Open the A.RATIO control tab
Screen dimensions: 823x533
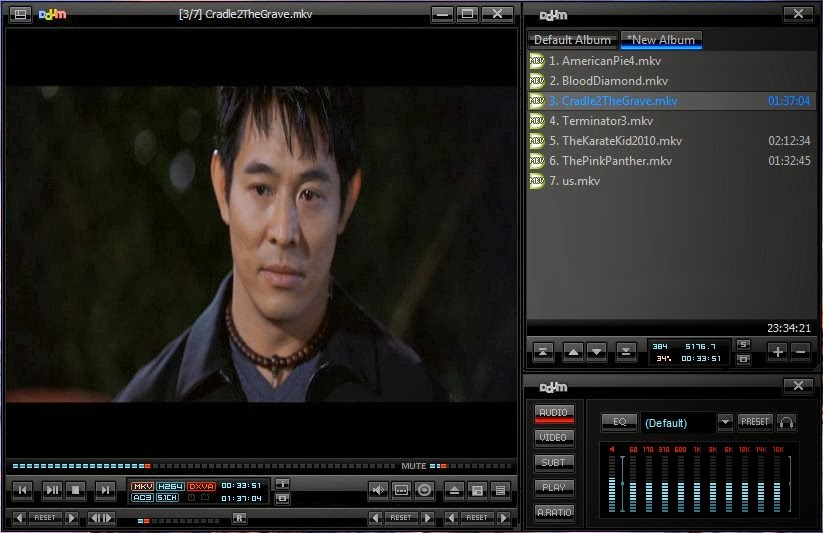554,512
